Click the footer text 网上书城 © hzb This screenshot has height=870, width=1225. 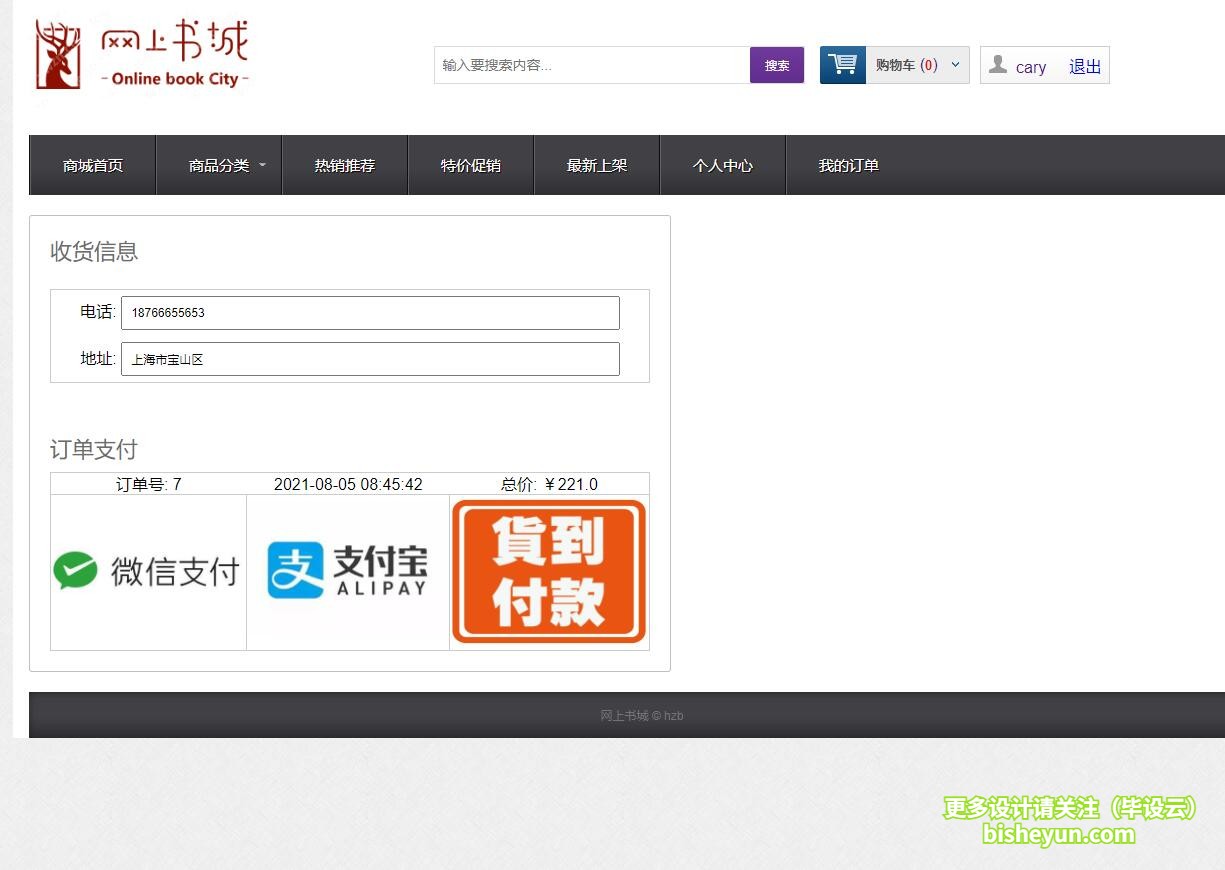click(642, 715)
